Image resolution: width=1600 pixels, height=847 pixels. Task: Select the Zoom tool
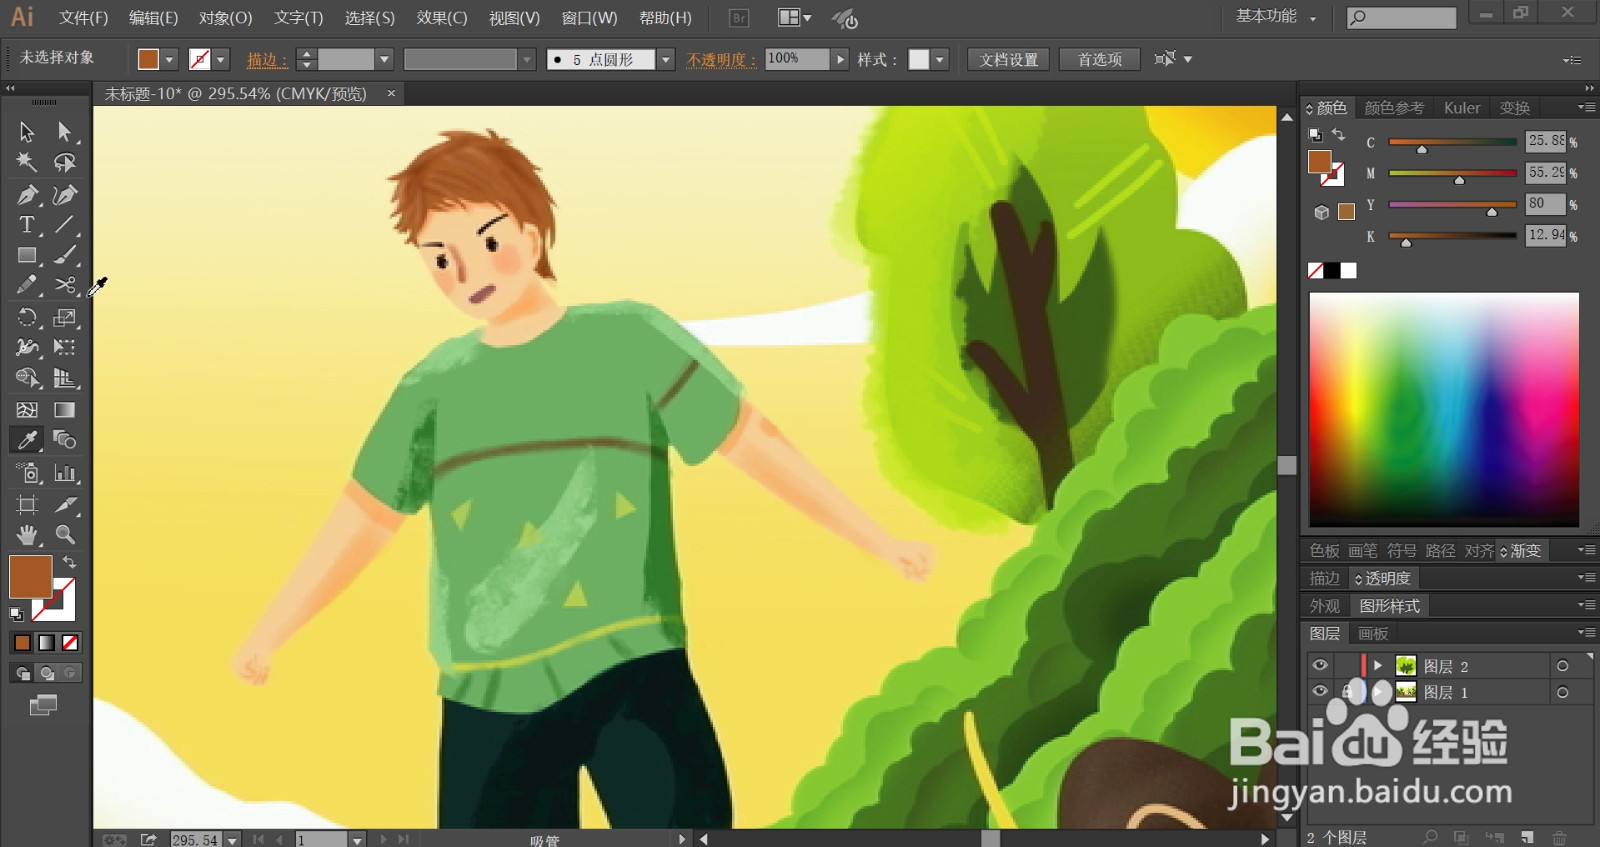pos(65,535)
